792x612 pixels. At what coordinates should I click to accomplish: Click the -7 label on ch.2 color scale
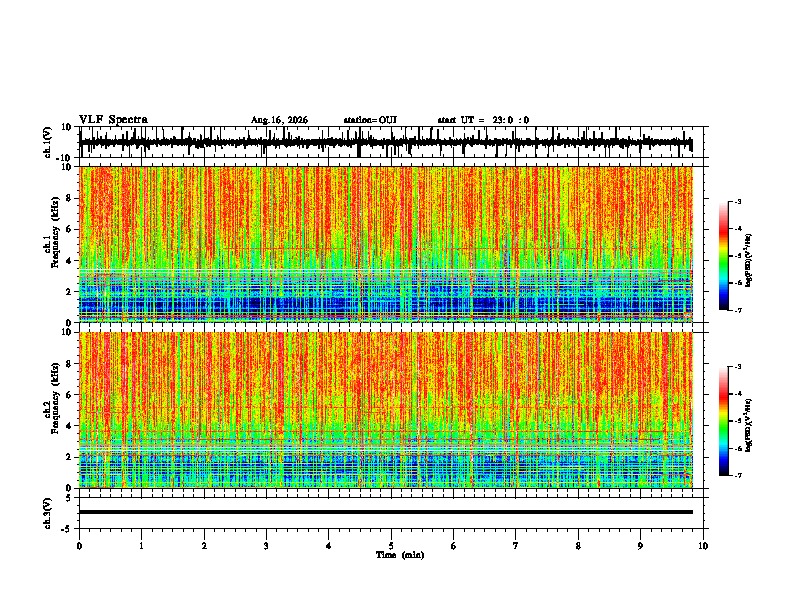pyautogui.click(x=738, y=476)
